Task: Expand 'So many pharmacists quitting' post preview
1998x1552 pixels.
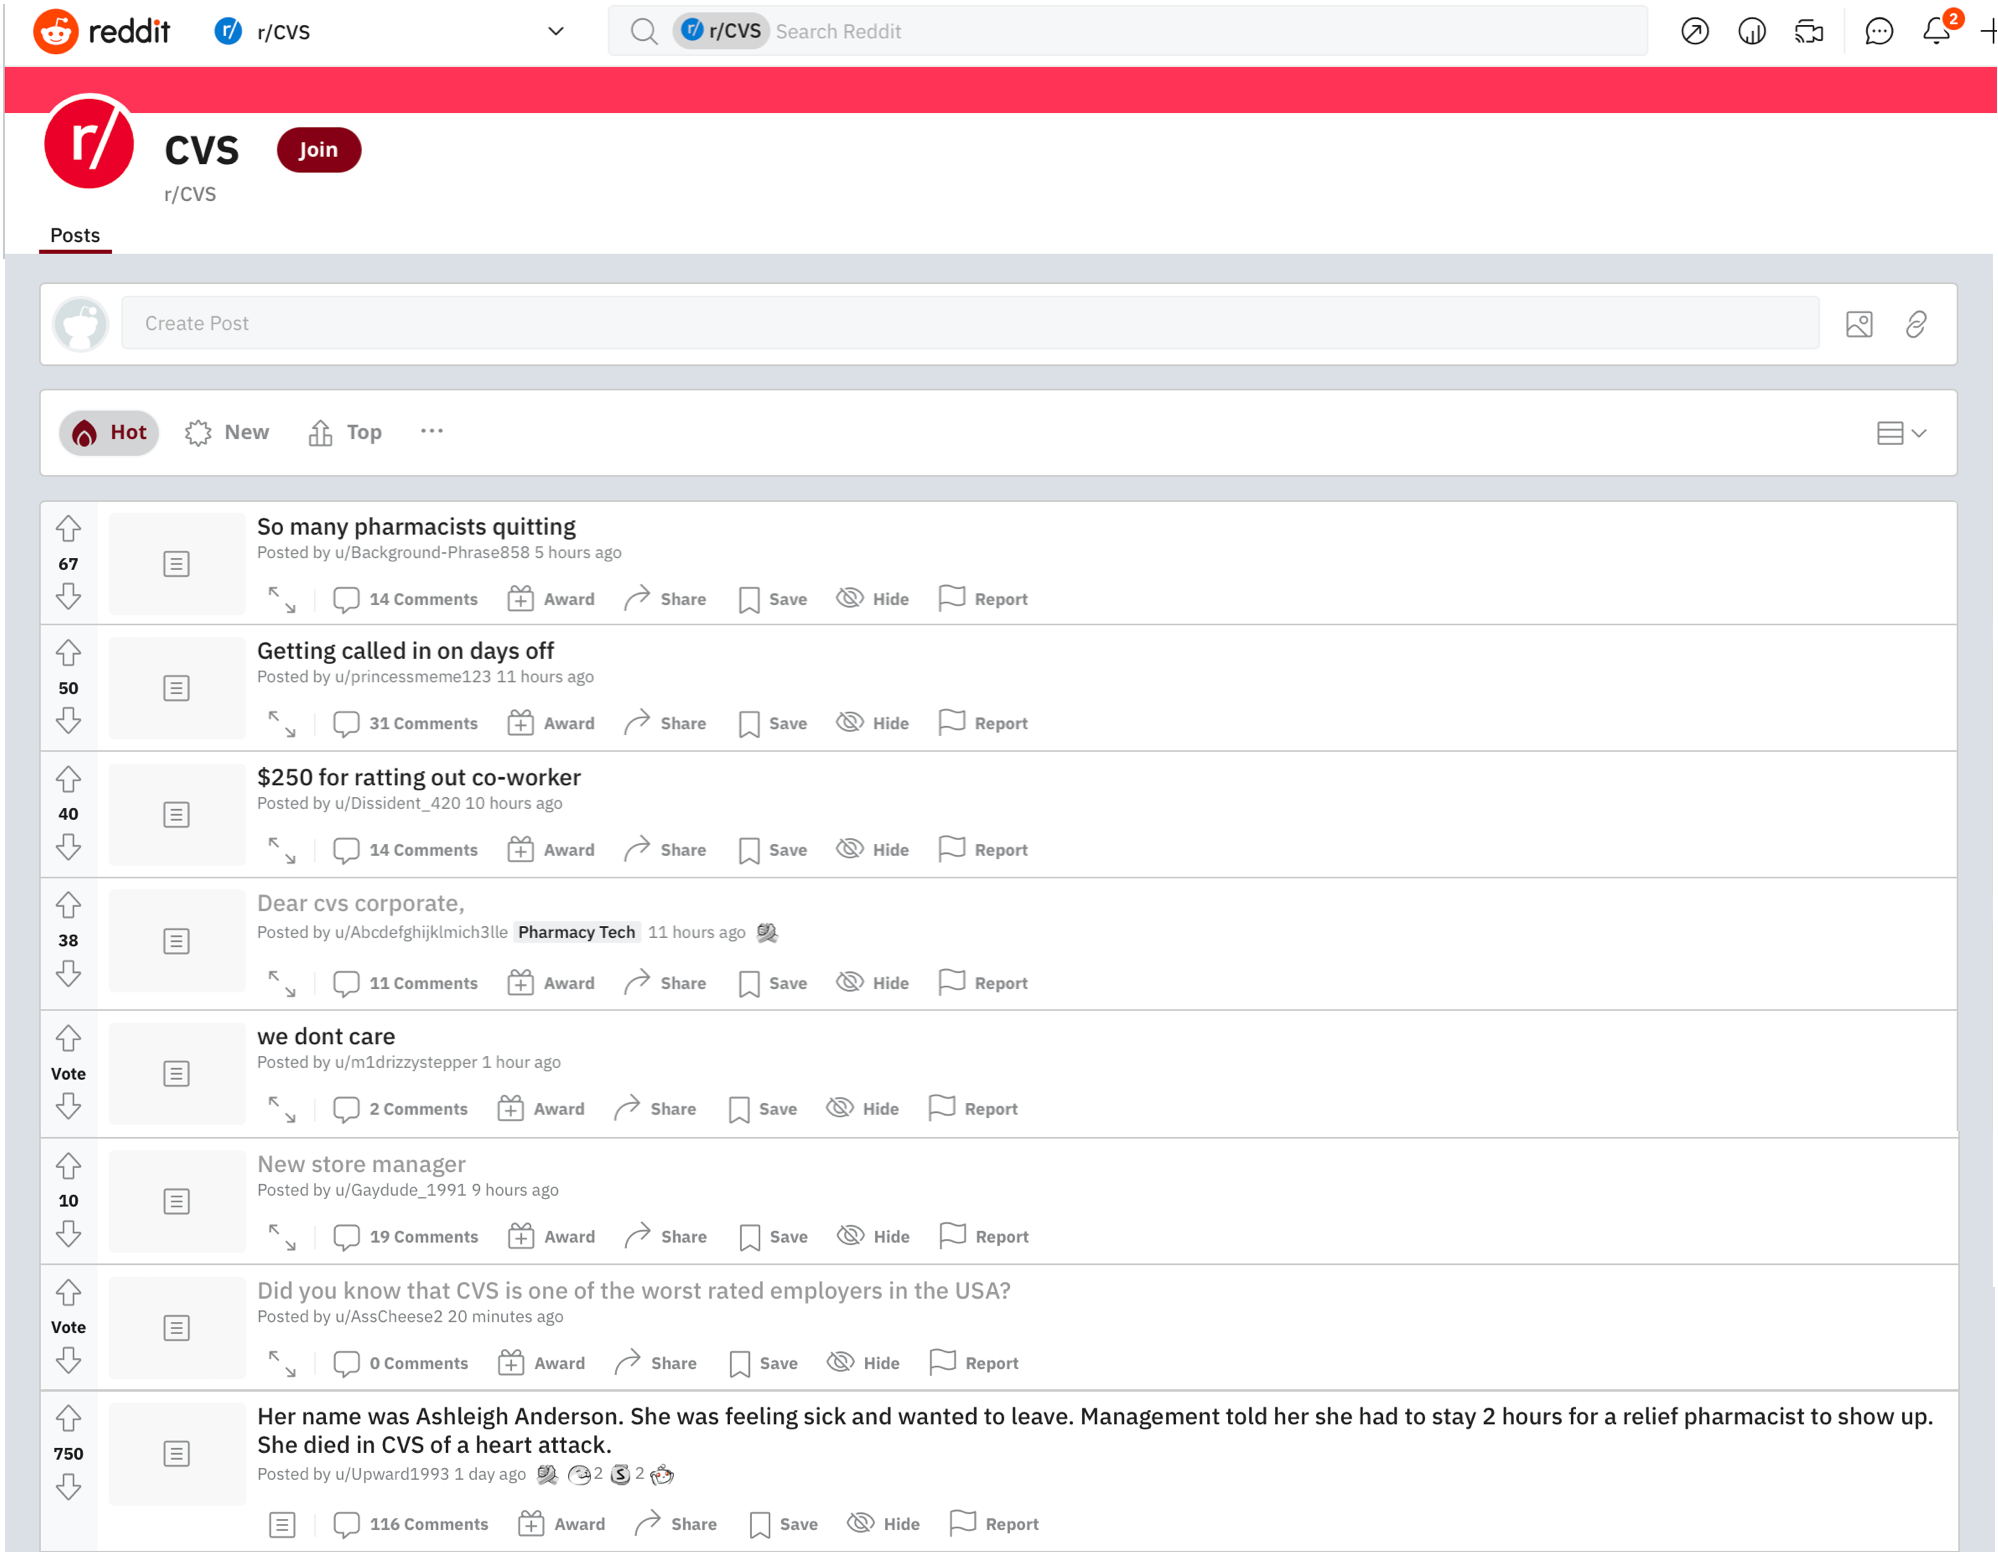Action: coord(282,599)
